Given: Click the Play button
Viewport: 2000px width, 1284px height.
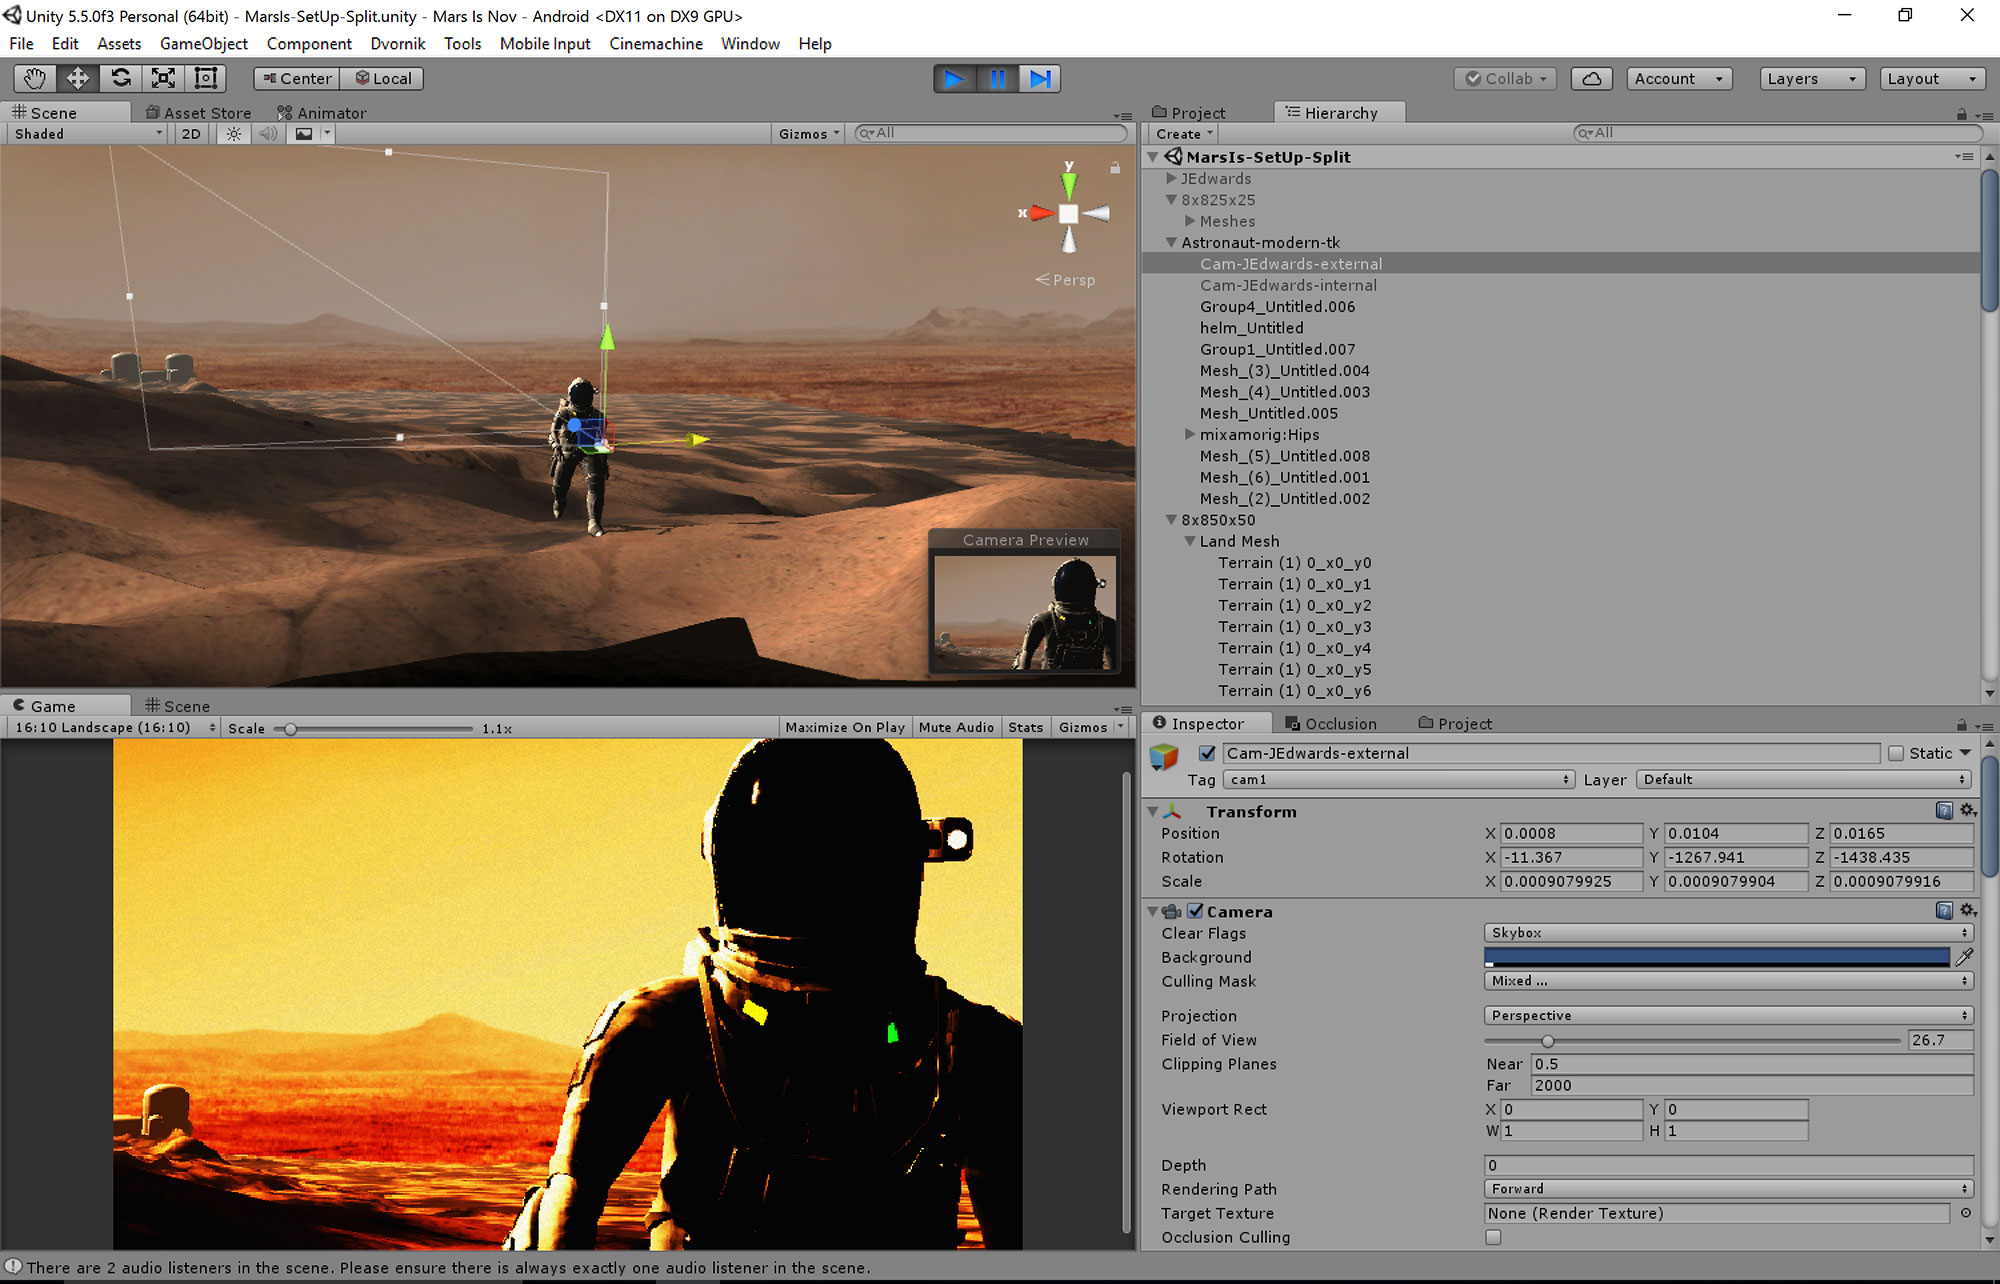Looking at the screenshot, I should (954, 78).
